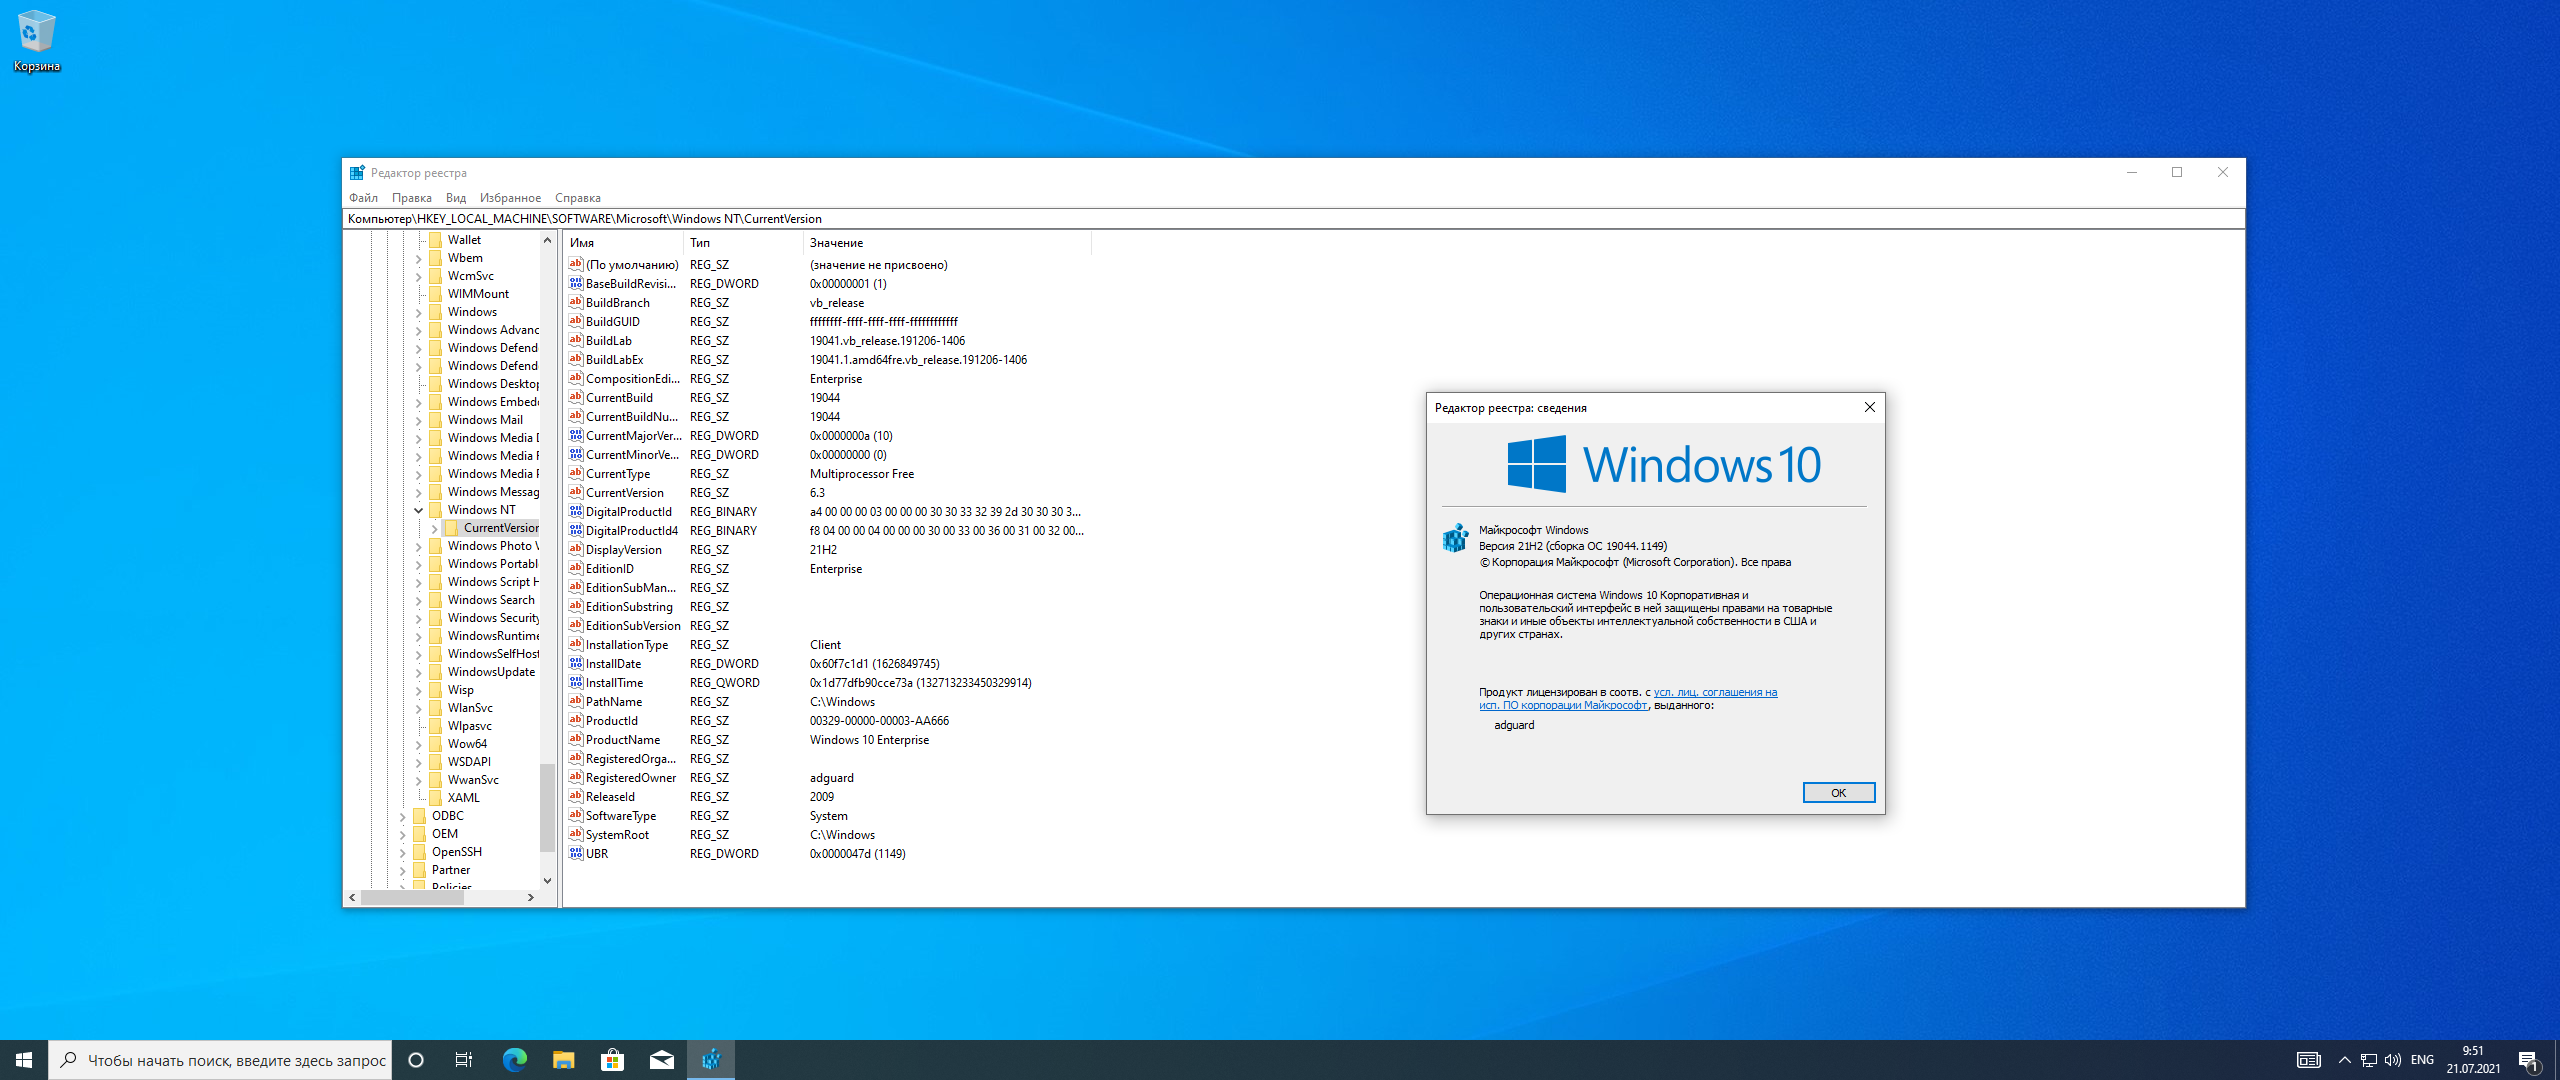The image size is (2560, 1080).
Task: Expand the Windows Search key node
Action: [x=419, y=600]
